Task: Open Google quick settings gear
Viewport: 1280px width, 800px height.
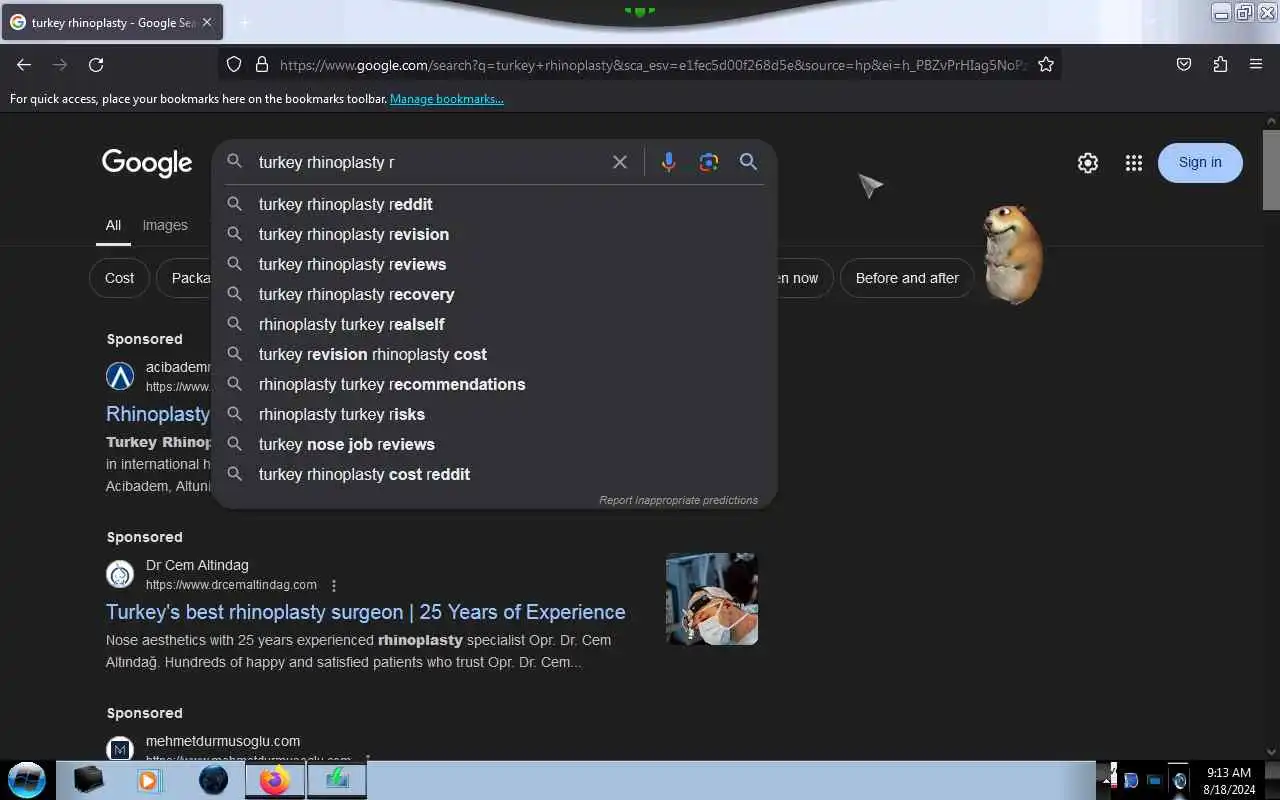Action: coord(1088,163)
